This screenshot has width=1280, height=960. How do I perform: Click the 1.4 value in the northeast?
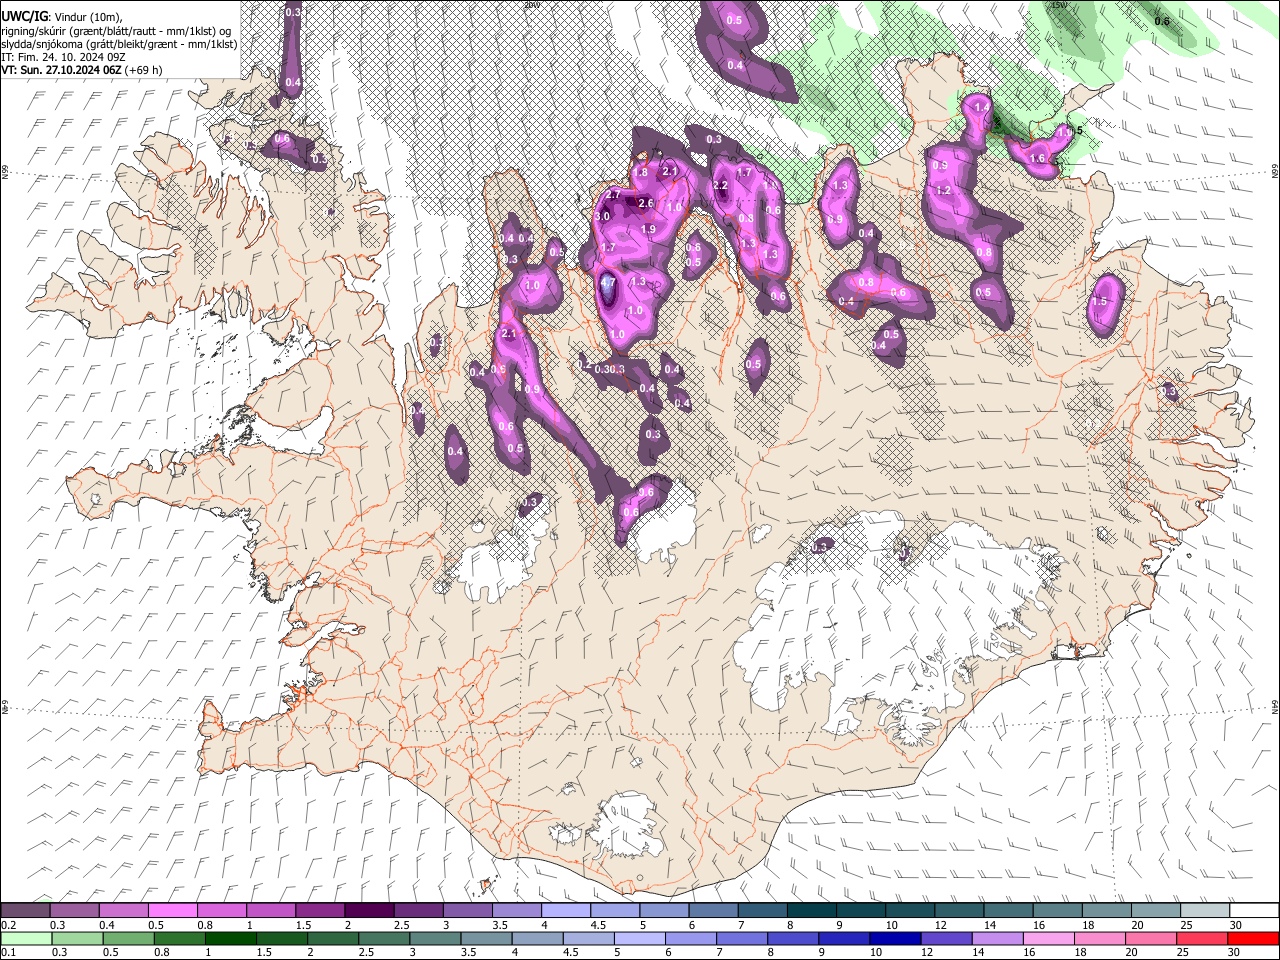click(x=981, y=107)
